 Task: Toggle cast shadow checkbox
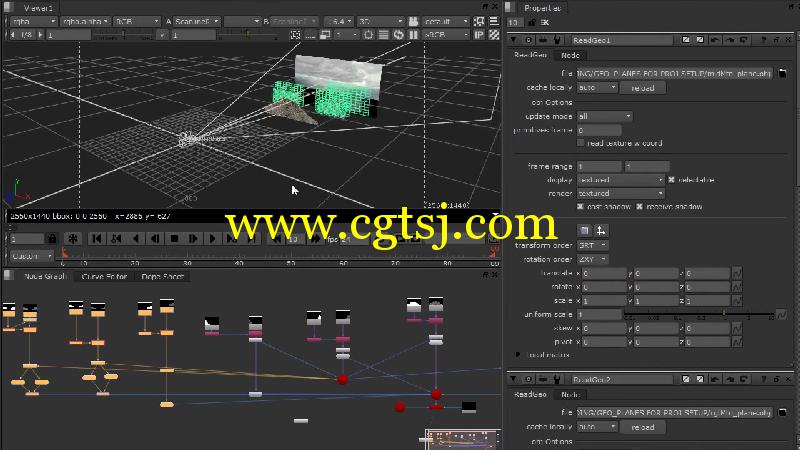pos(580,207)
